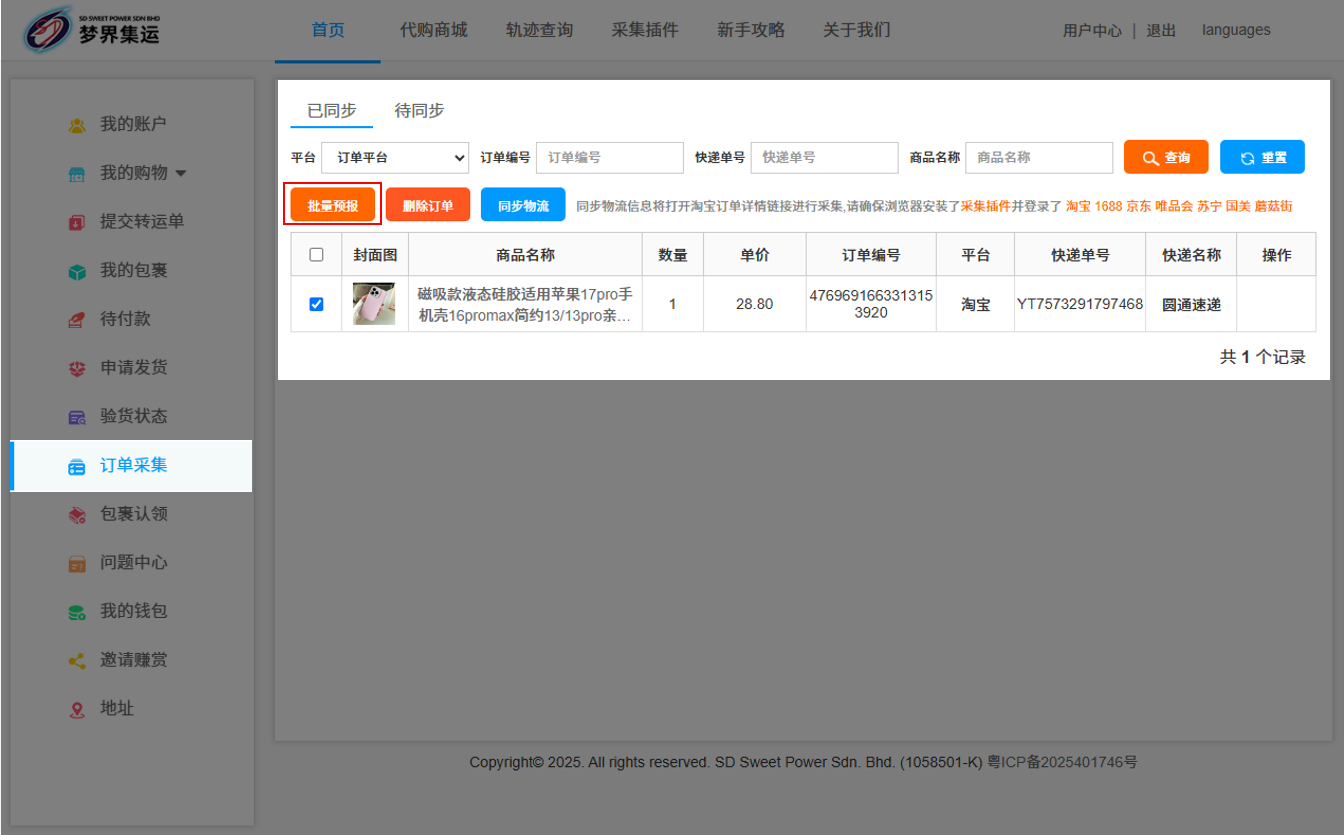Open 代购商城 in top navigation
Viewport: 1344px width, 835px height.
(x=433, y=30)
